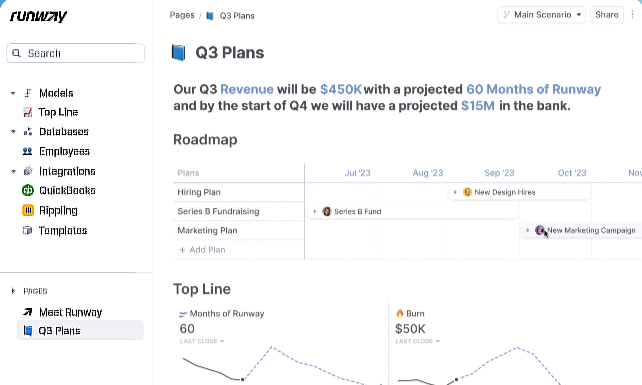
Task: Select the Q3 Plans page in sidebar
Action: [x=80, y=331]
